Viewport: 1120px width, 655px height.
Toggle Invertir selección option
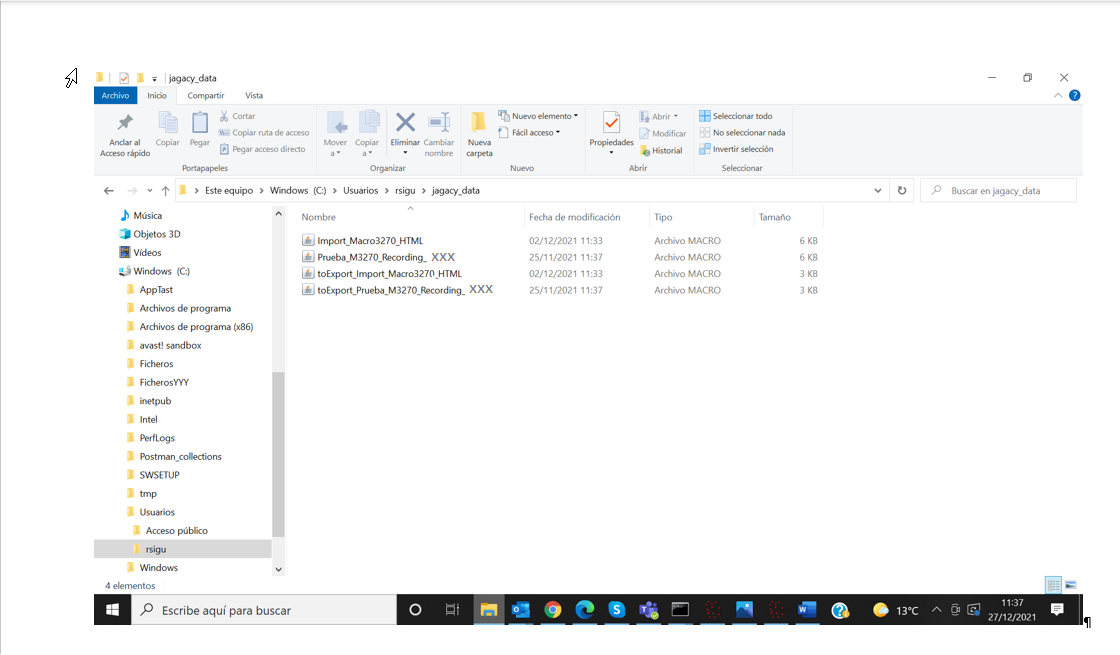(x=736, y=149)
